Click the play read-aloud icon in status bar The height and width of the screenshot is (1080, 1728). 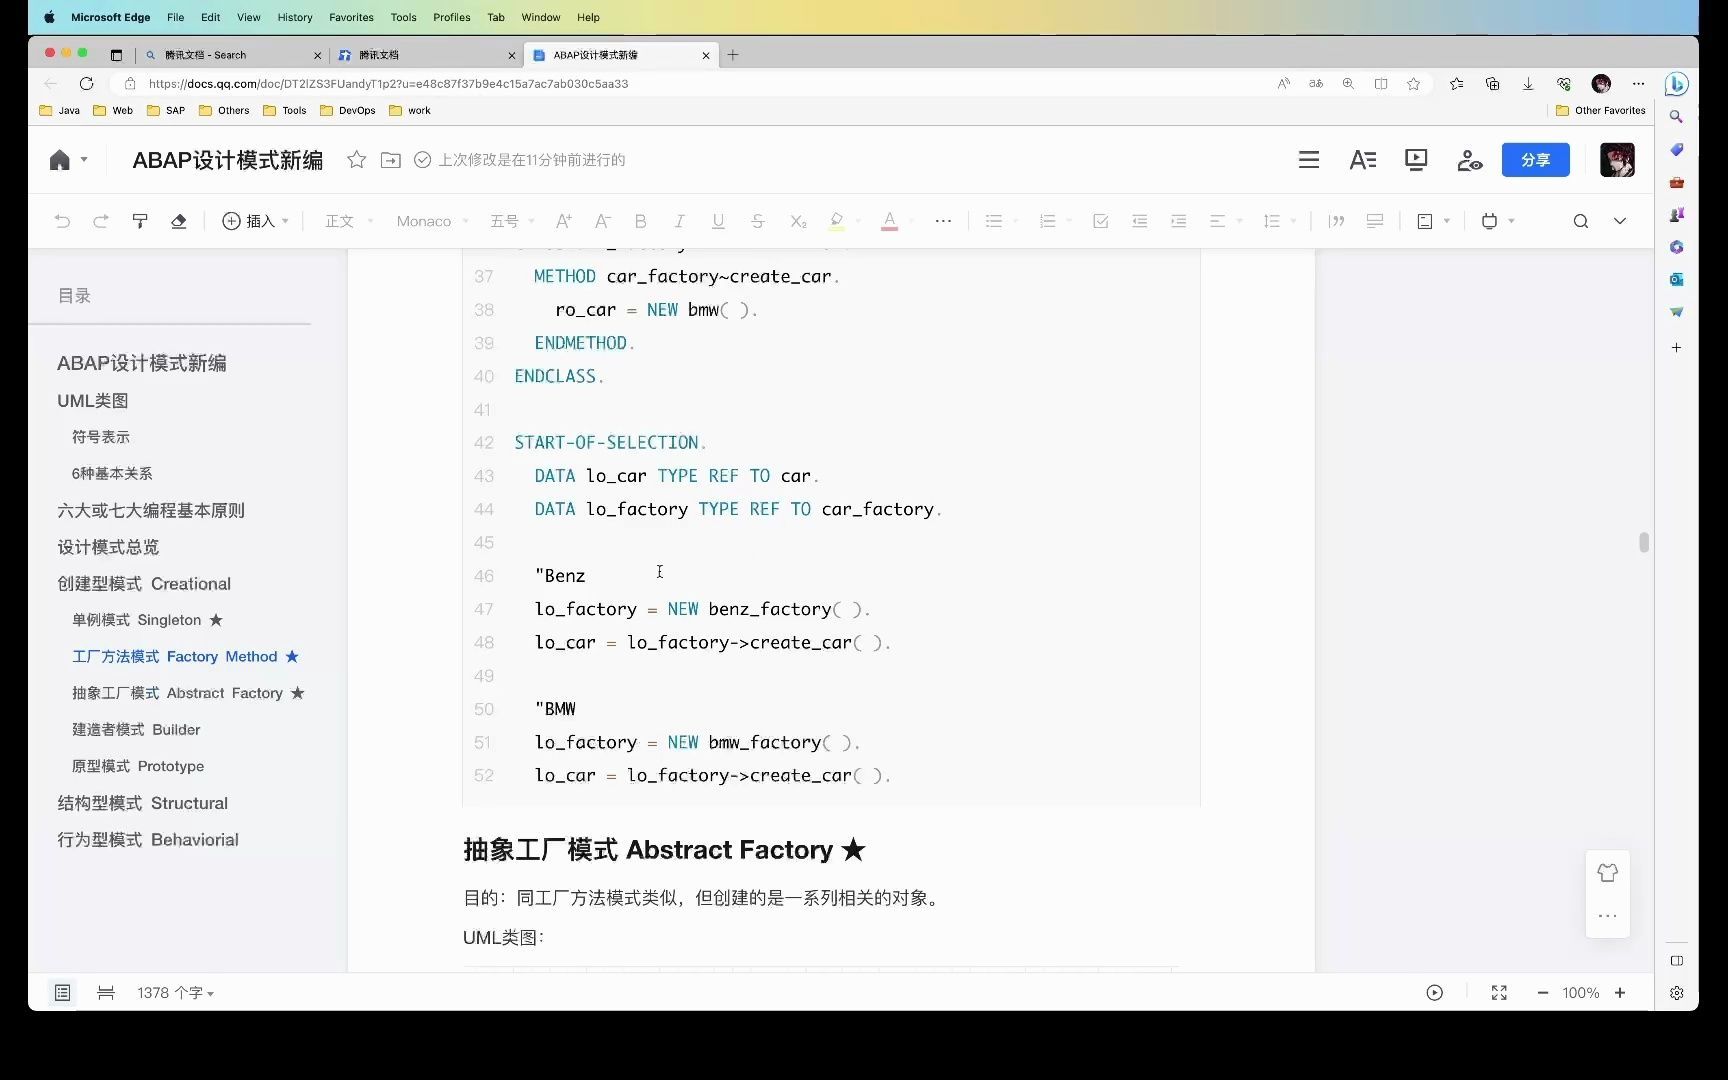pos(1434,993)
